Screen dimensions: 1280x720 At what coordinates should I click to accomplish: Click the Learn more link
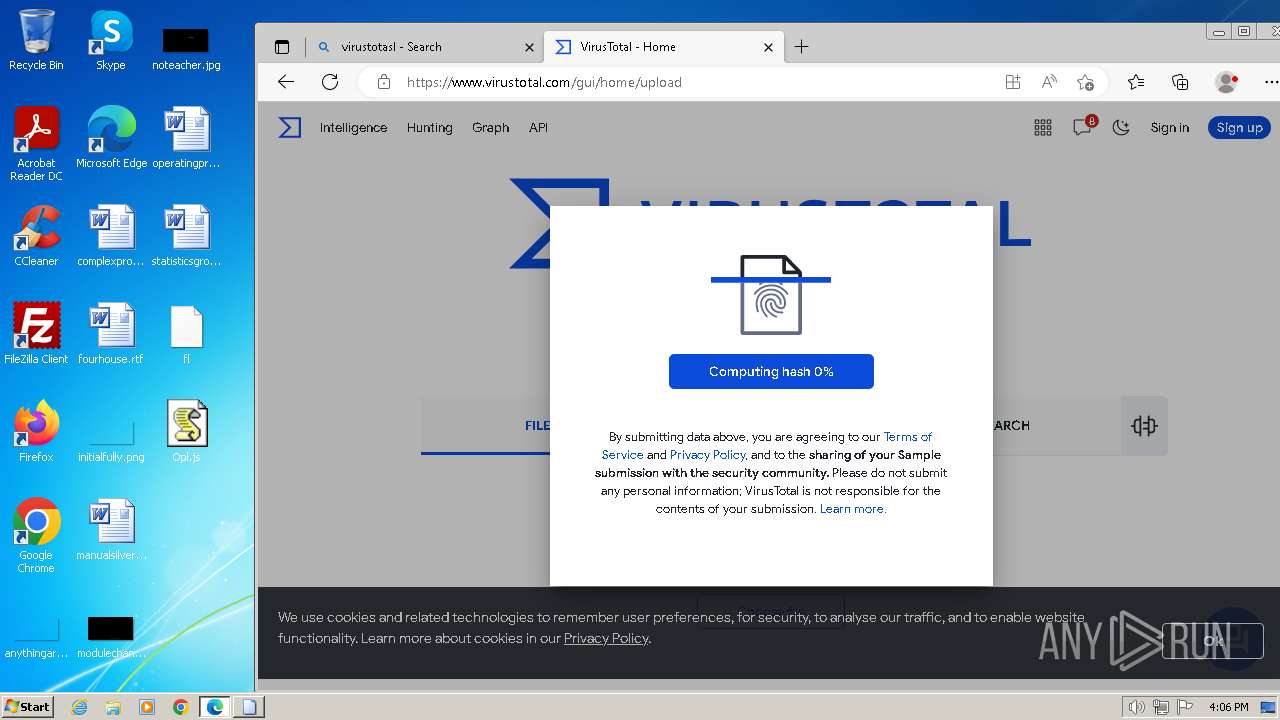tap(853, 509)
